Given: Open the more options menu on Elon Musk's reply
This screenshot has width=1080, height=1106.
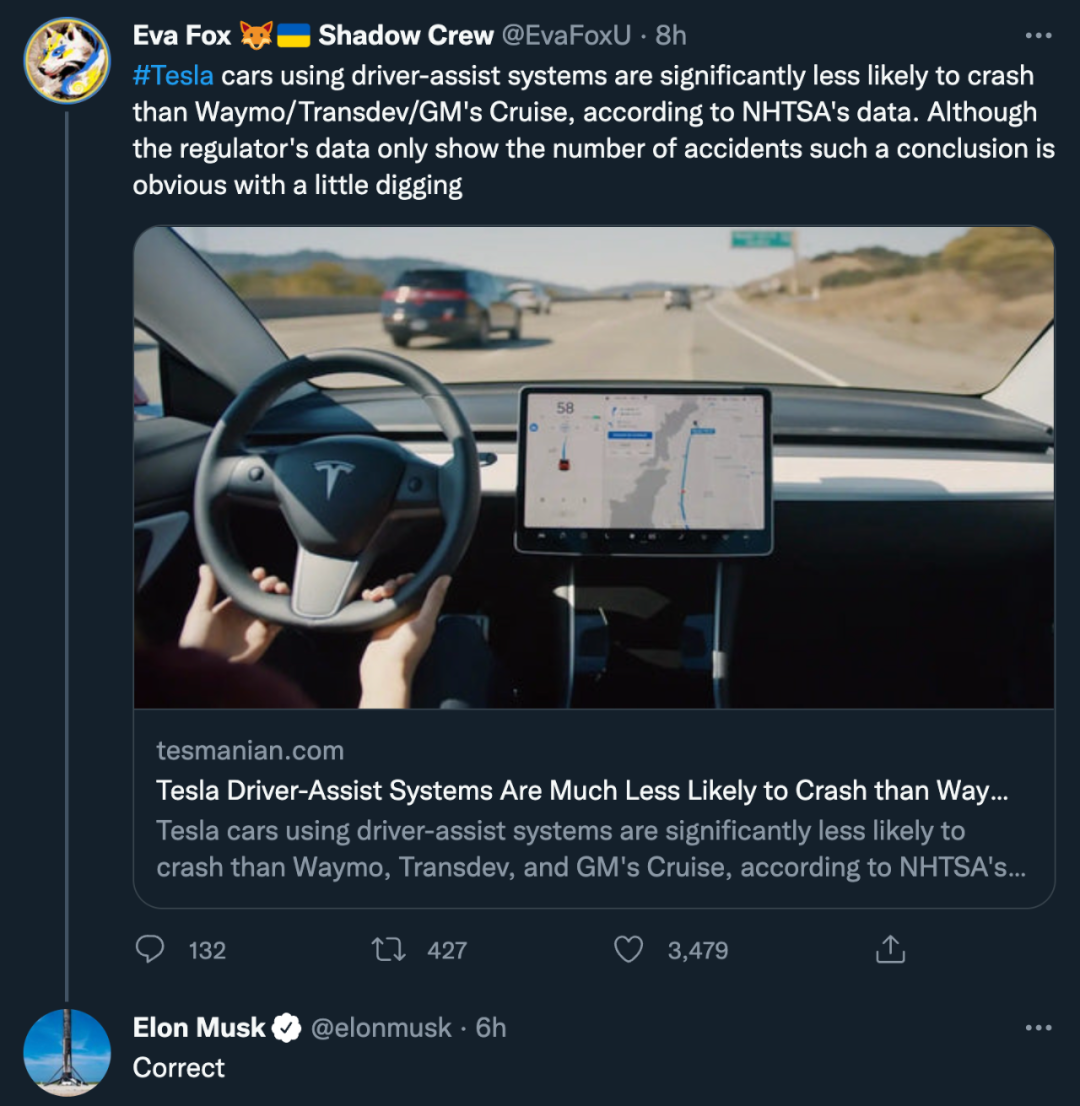Looking at the screenshot, I should coord(1038,1028).
